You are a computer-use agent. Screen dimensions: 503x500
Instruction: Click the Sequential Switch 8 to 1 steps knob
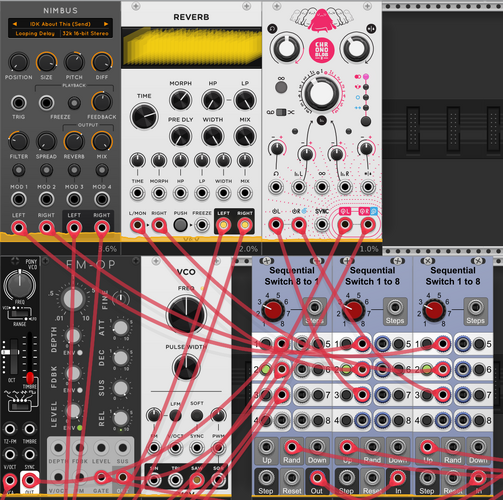[x=273, y=310]
